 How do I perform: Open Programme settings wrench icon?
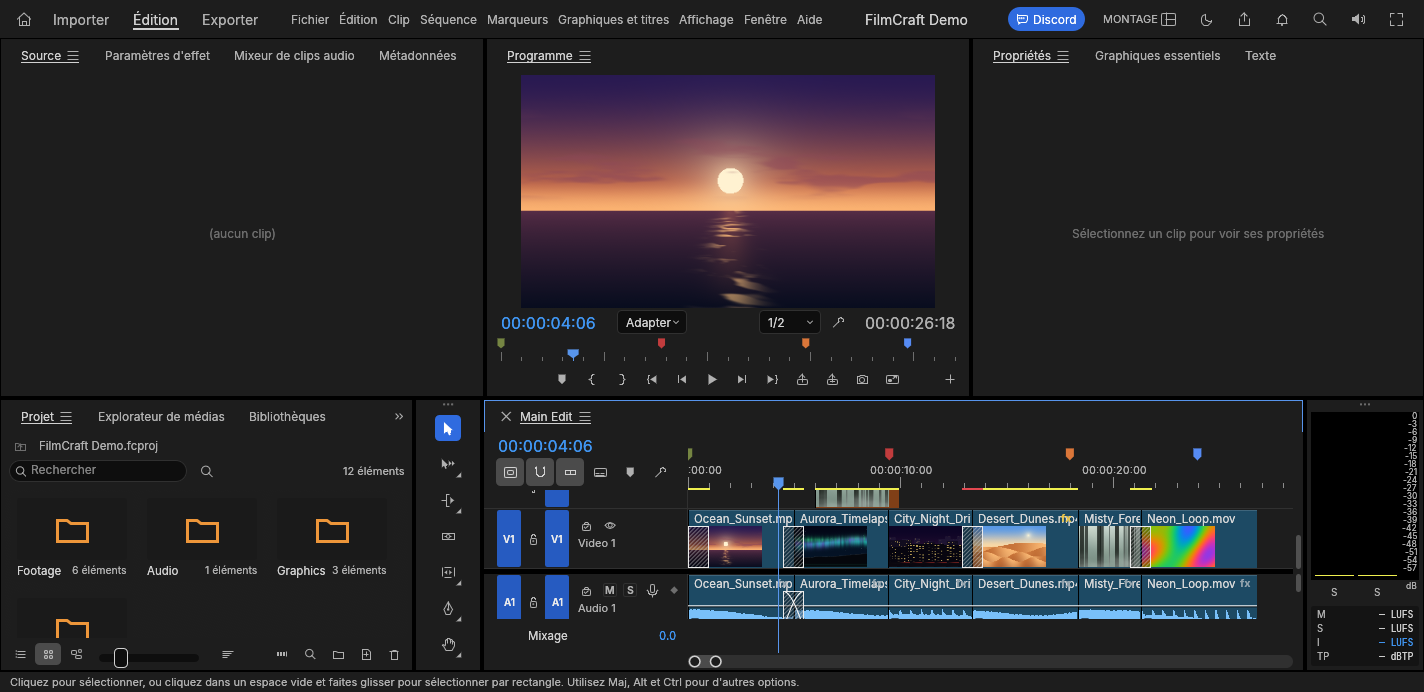[839, 323]
